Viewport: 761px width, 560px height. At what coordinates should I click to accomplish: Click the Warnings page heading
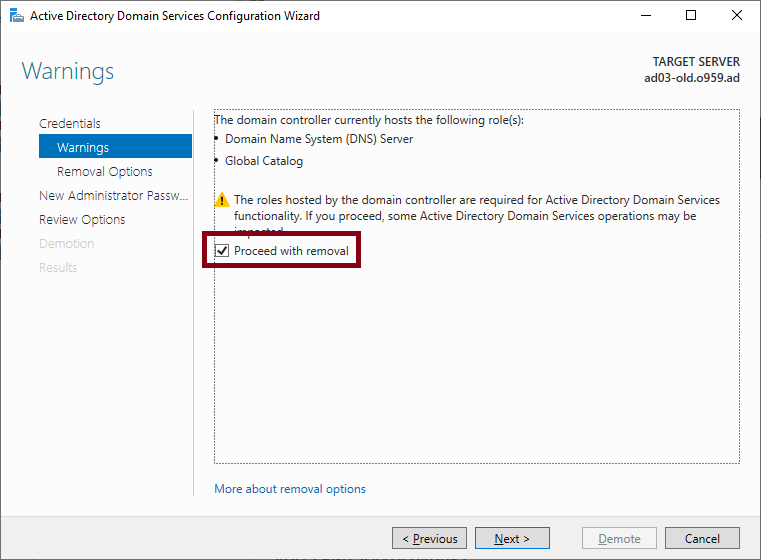coord(68,71)
